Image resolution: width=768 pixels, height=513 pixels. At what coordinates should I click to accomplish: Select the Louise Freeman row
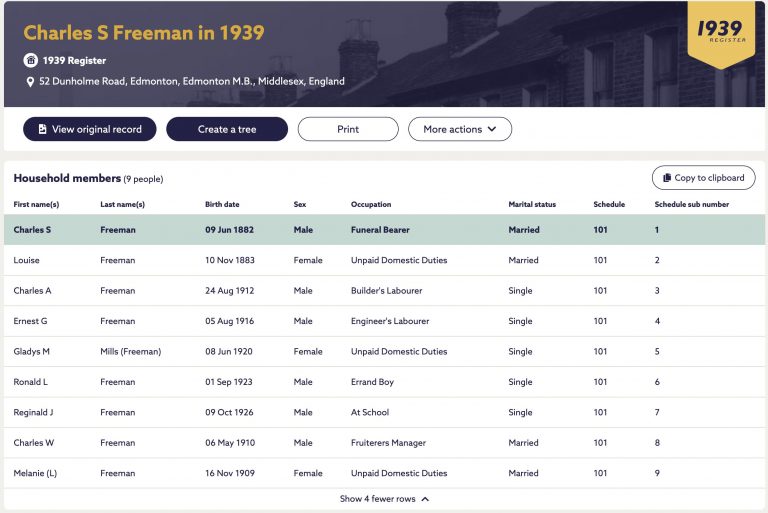point(384,260)
